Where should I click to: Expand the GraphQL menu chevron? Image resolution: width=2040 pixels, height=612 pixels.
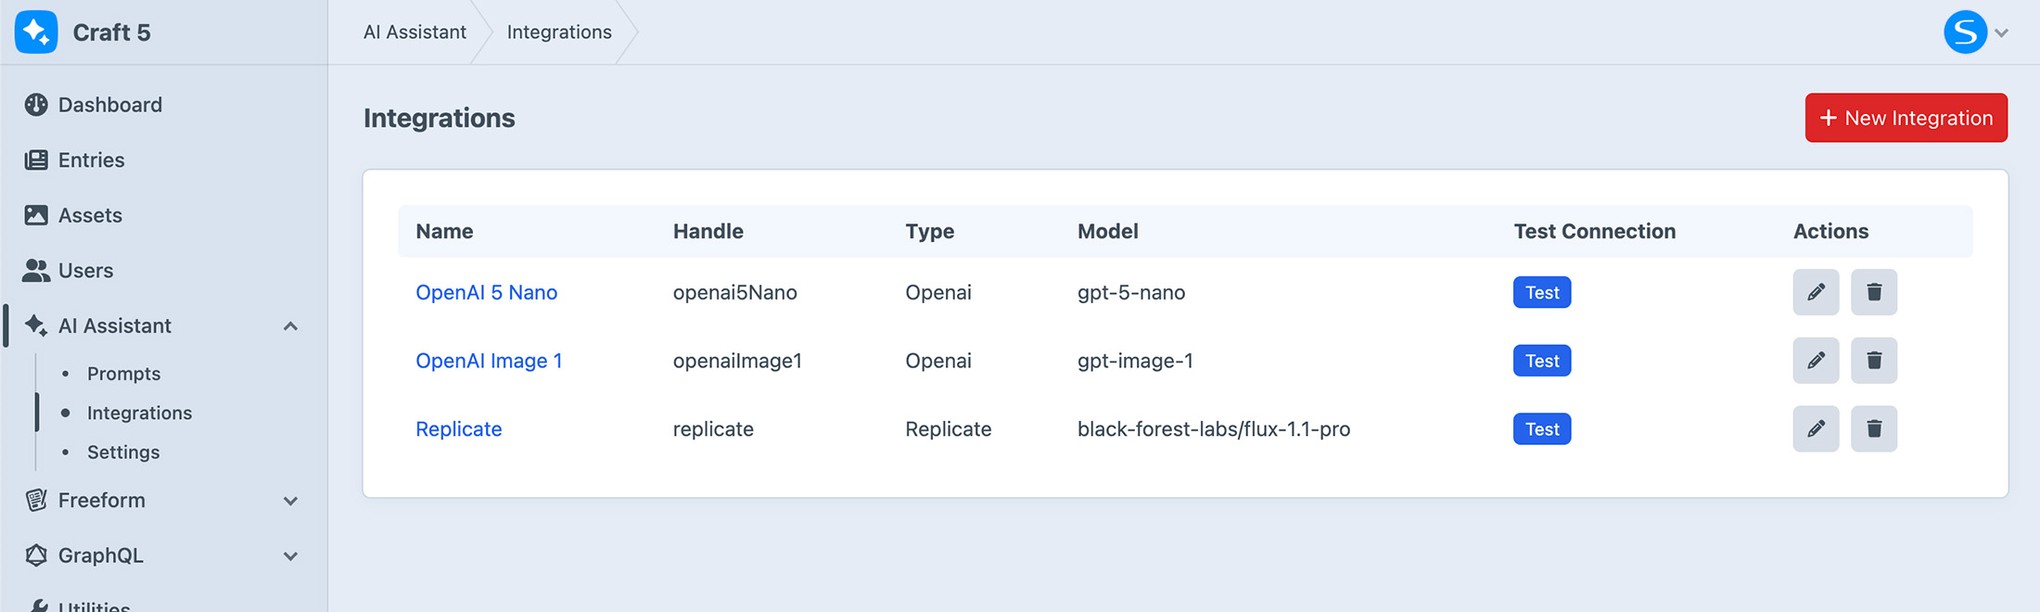point(291,556)
